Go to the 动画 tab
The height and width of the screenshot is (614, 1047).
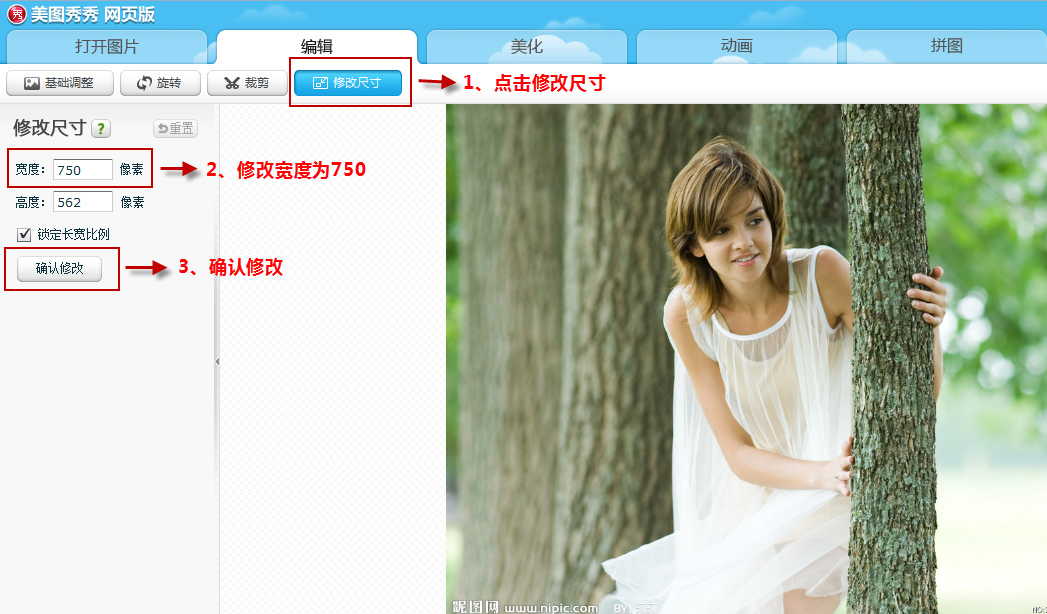pos(737,47)
